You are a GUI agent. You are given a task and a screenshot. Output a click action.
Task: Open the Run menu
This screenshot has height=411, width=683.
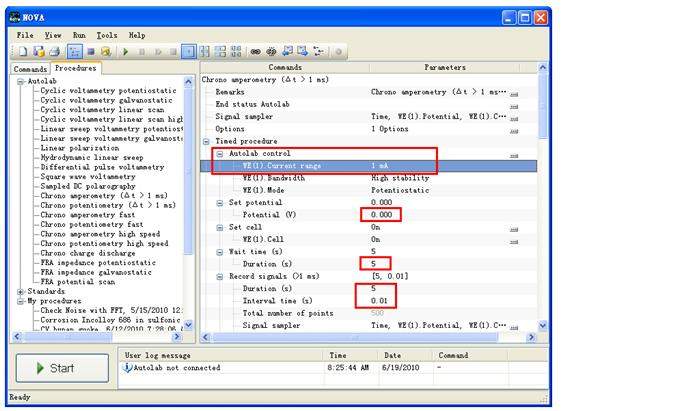pyautogui.click(x=79, y=35)
